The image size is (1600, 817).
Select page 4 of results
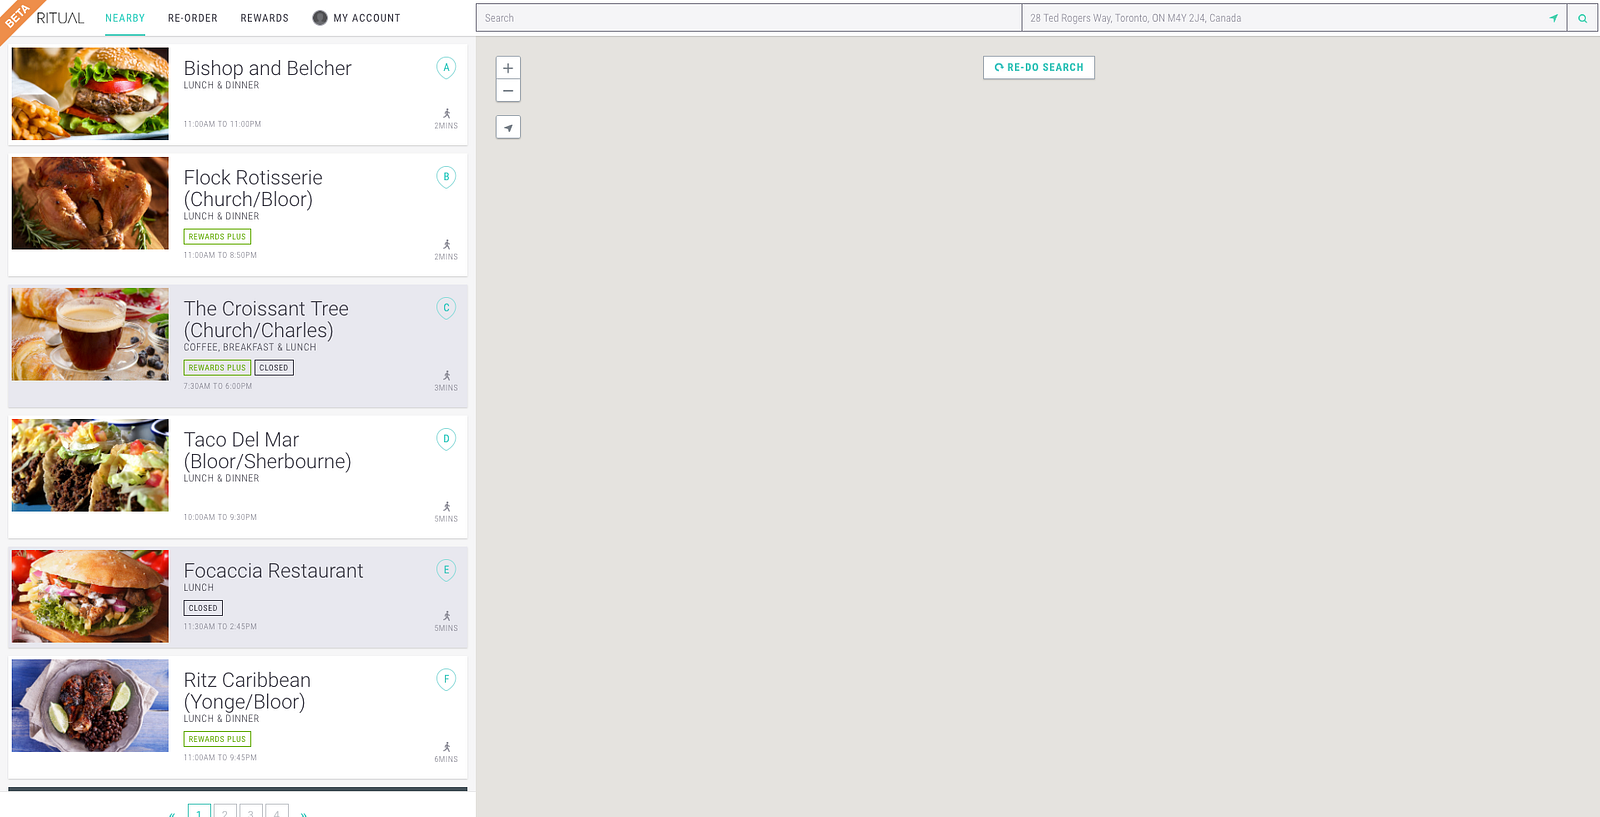click(x=277, y=811)
